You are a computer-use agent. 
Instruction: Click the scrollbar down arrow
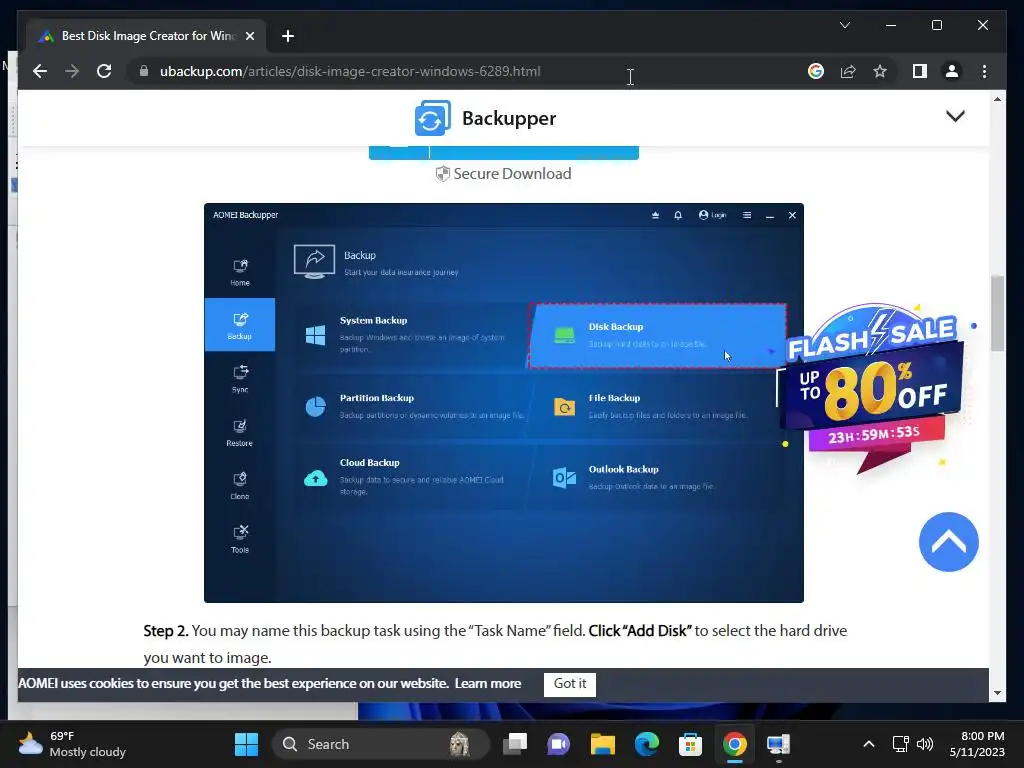coord(997,693)
